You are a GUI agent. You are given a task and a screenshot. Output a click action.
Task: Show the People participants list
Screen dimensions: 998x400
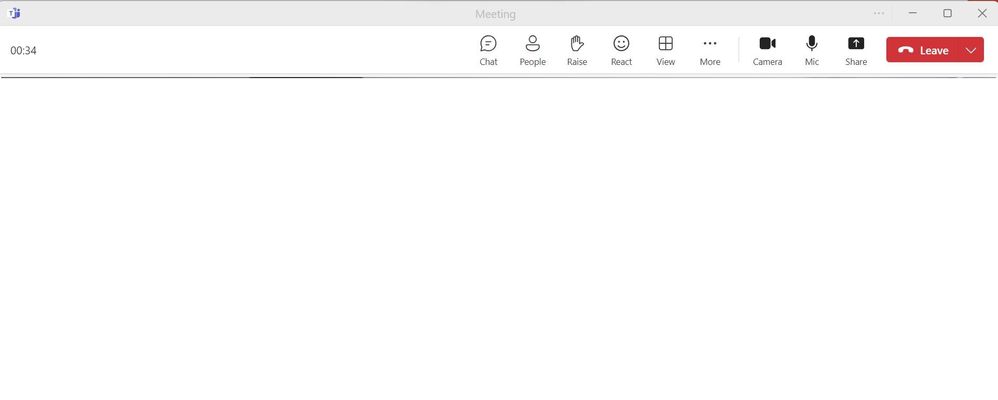[533, 50]
